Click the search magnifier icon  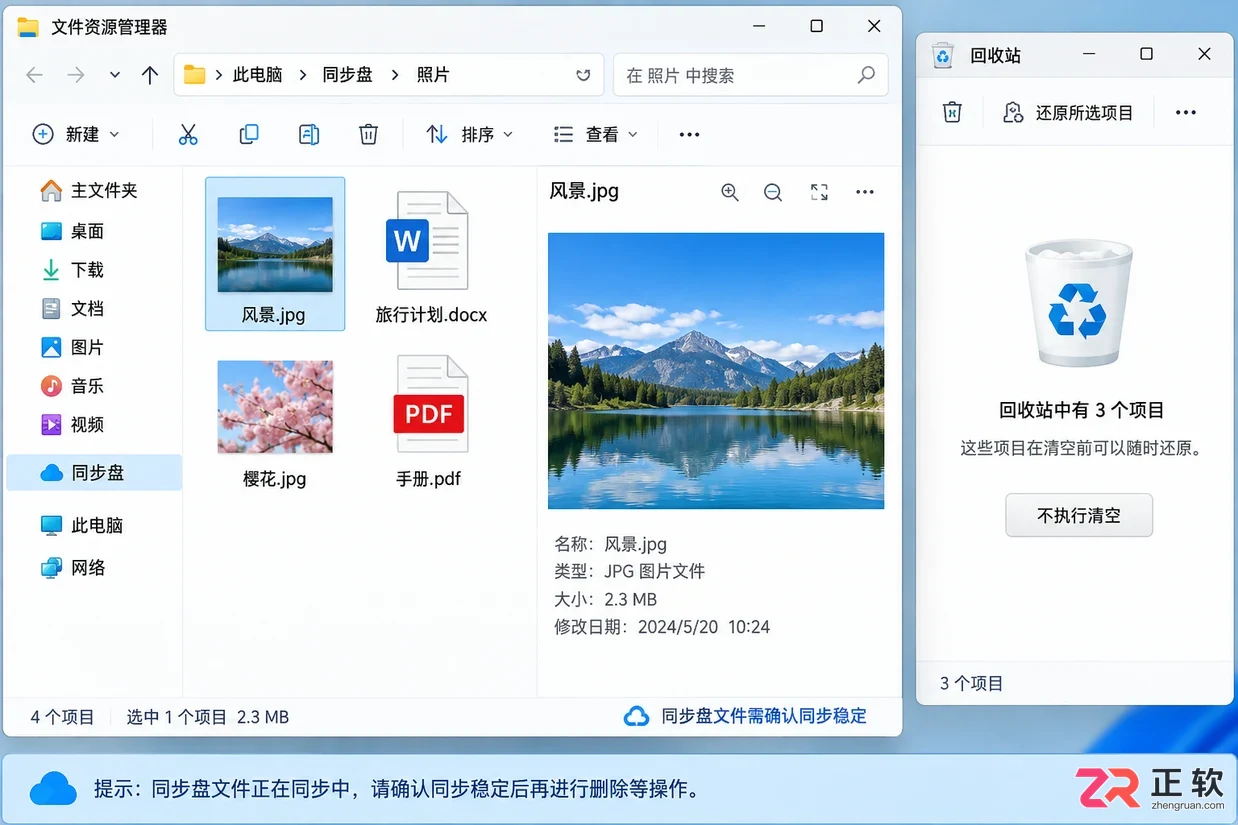pos(866,75)
